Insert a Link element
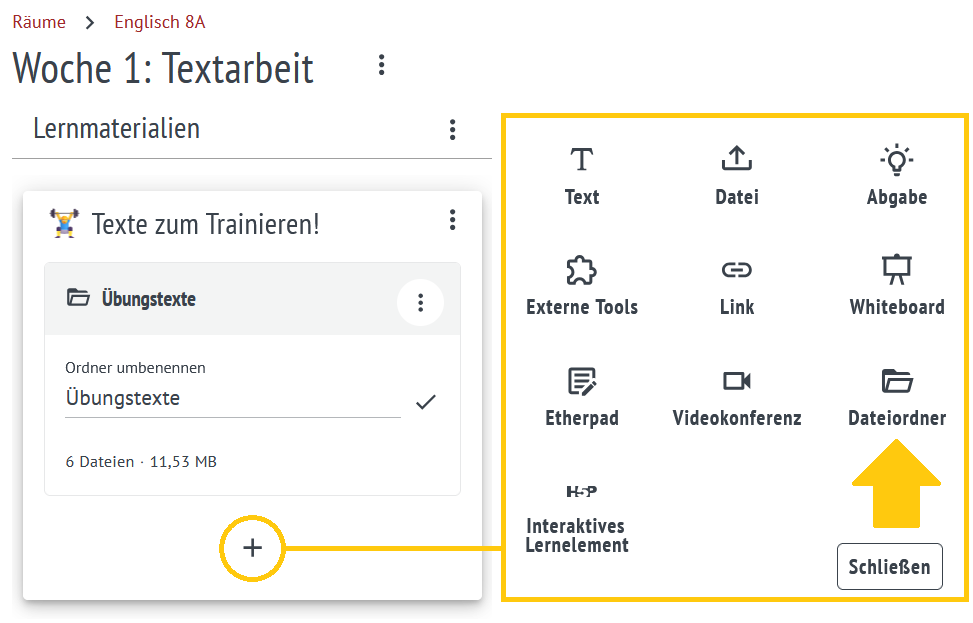Image resolution: width=973 pixels, height=623 pixels. 736,286
